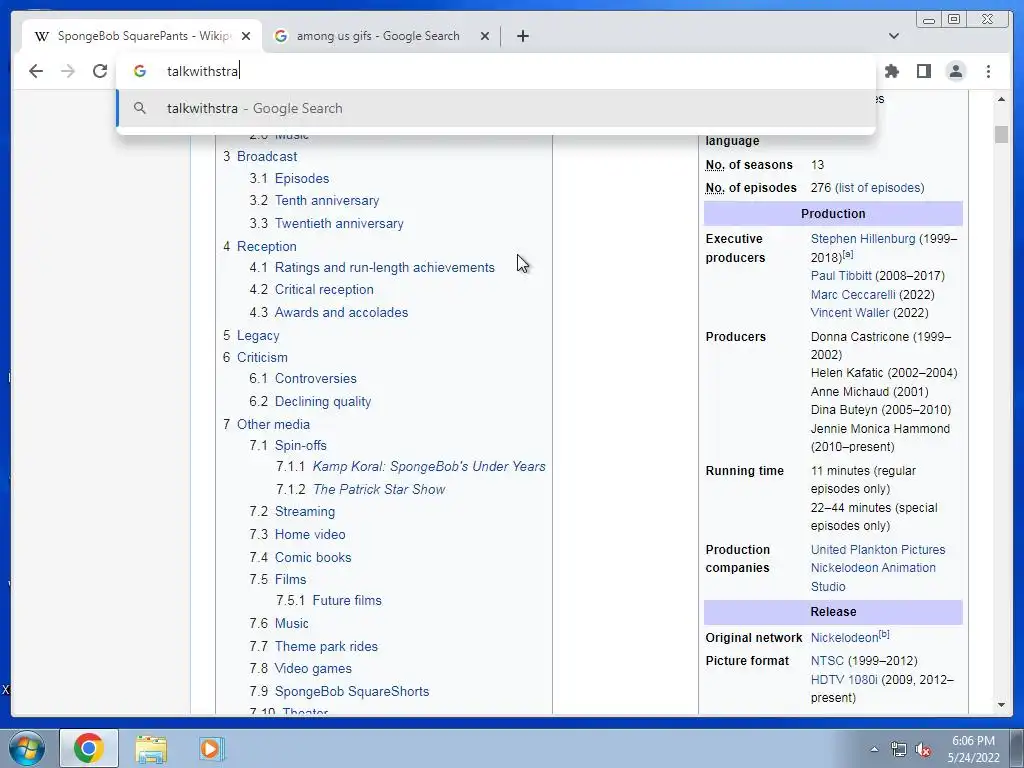Follow Nickelodeon Animation Studio link
This screenshot has width=1024, height=768.
click(873, 577)
